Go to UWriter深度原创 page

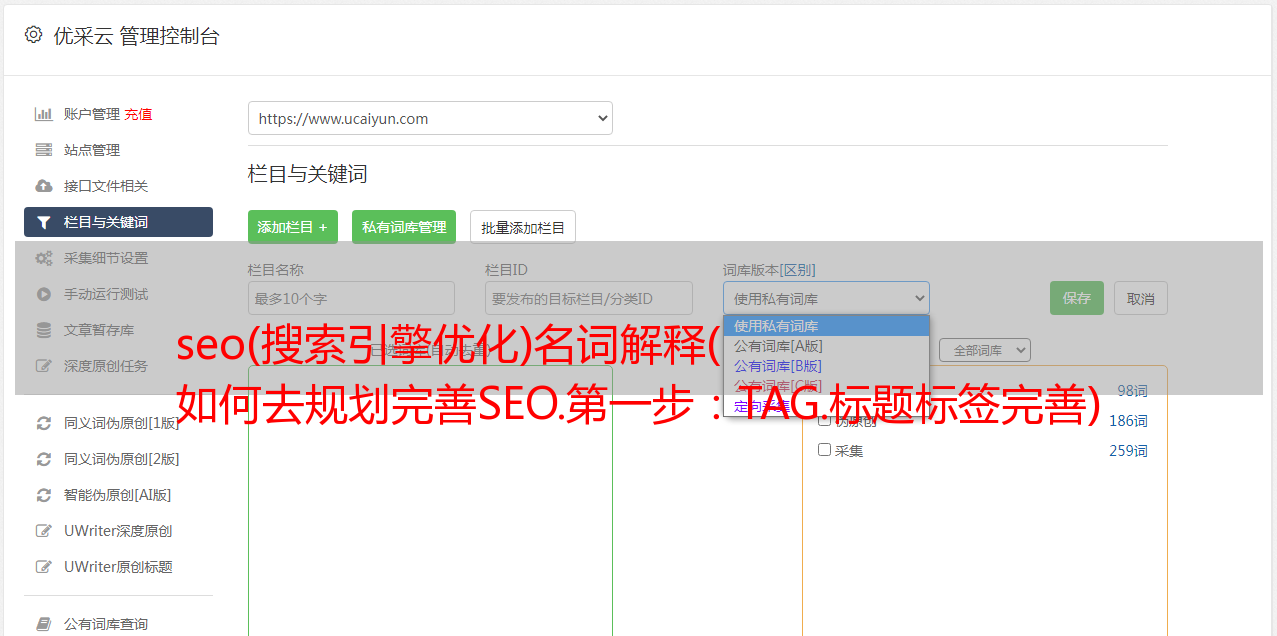[118, 531]
